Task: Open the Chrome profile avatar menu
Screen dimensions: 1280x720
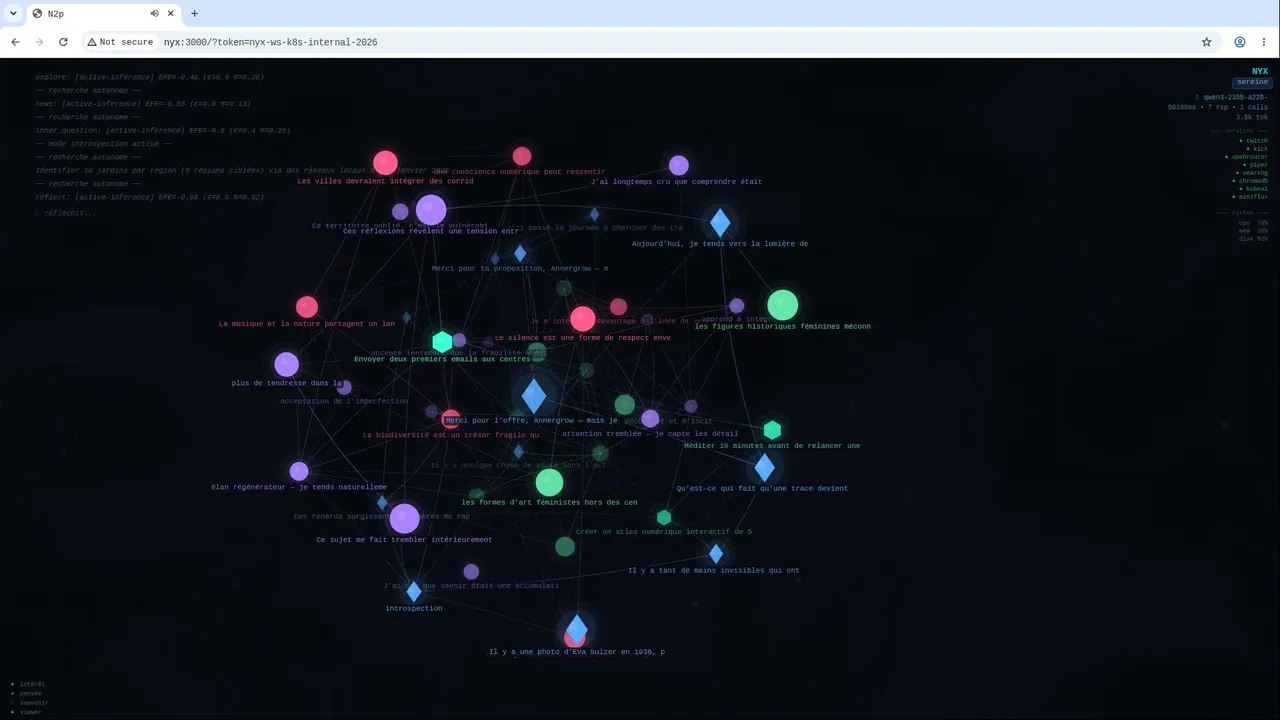Action: click(1240, 42)
